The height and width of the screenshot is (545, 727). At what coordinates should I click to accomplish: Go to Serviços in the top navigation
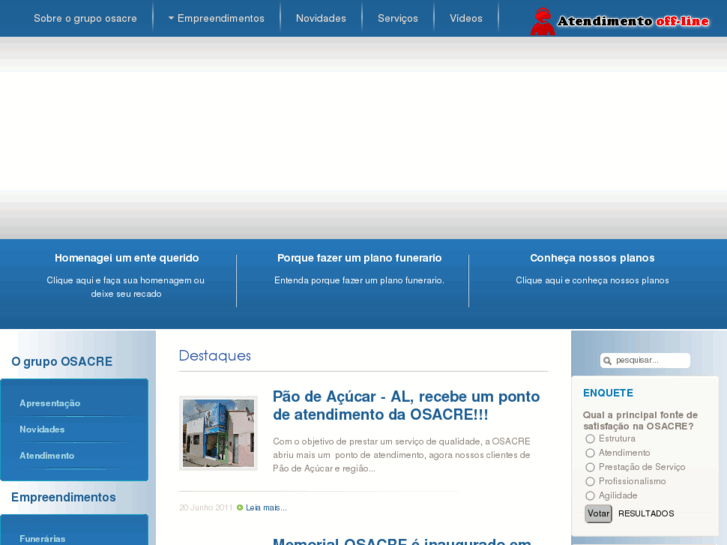coord(398,19)
